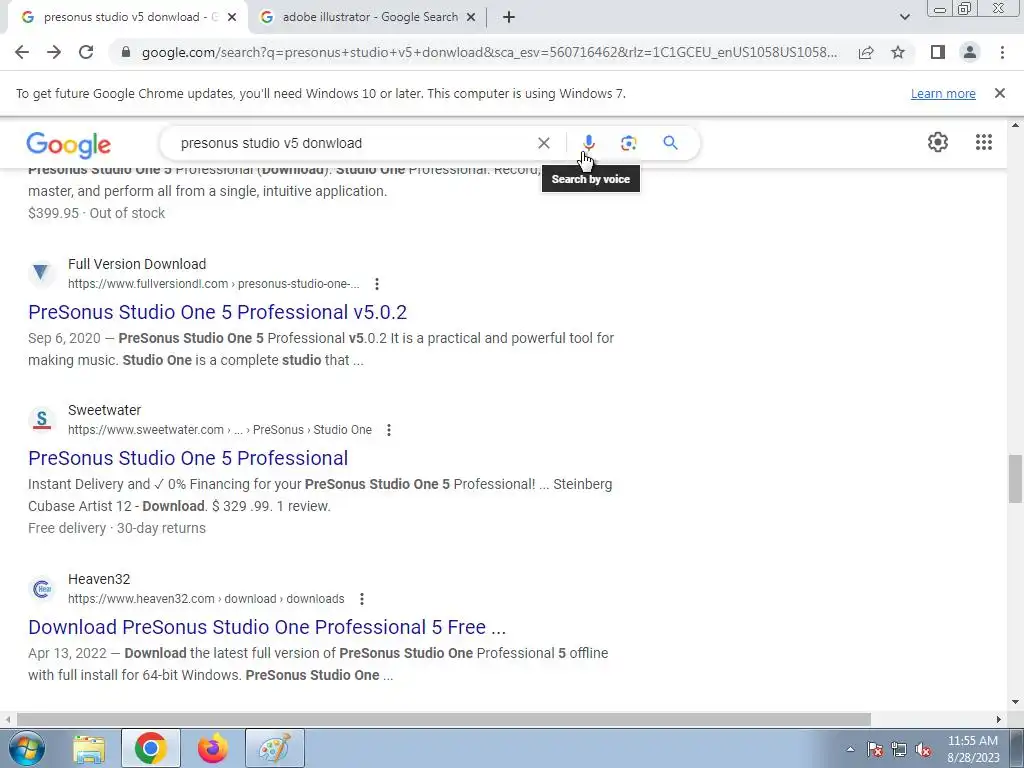The image size is (1024, 768).
Task: Show hidden system tray icons
Action: click(x=850, y=749)
